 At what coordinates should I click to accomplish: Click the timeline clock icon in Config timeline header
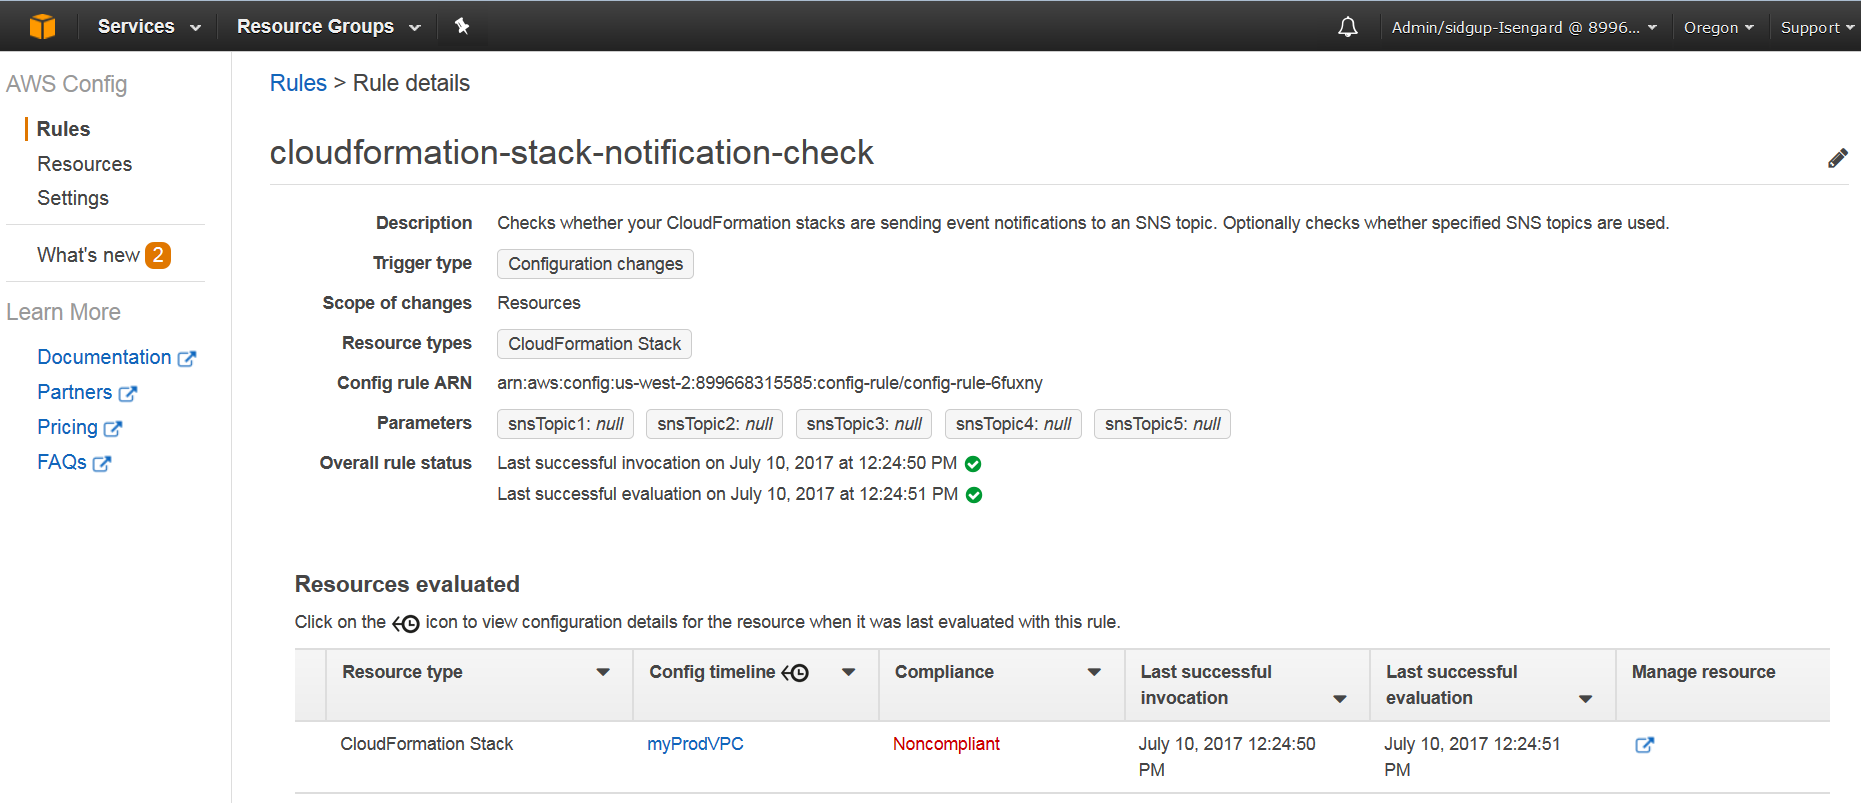[795, 673]
